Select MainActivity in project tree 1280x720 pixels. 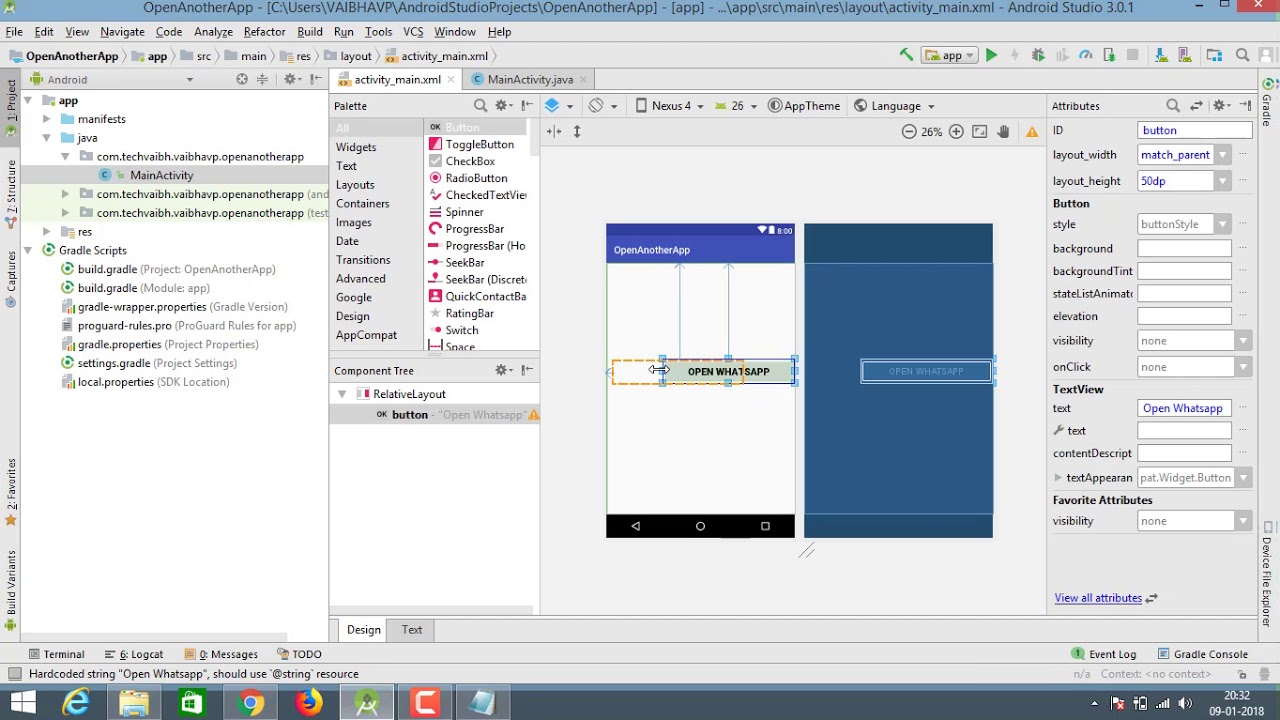pos(161,175)
